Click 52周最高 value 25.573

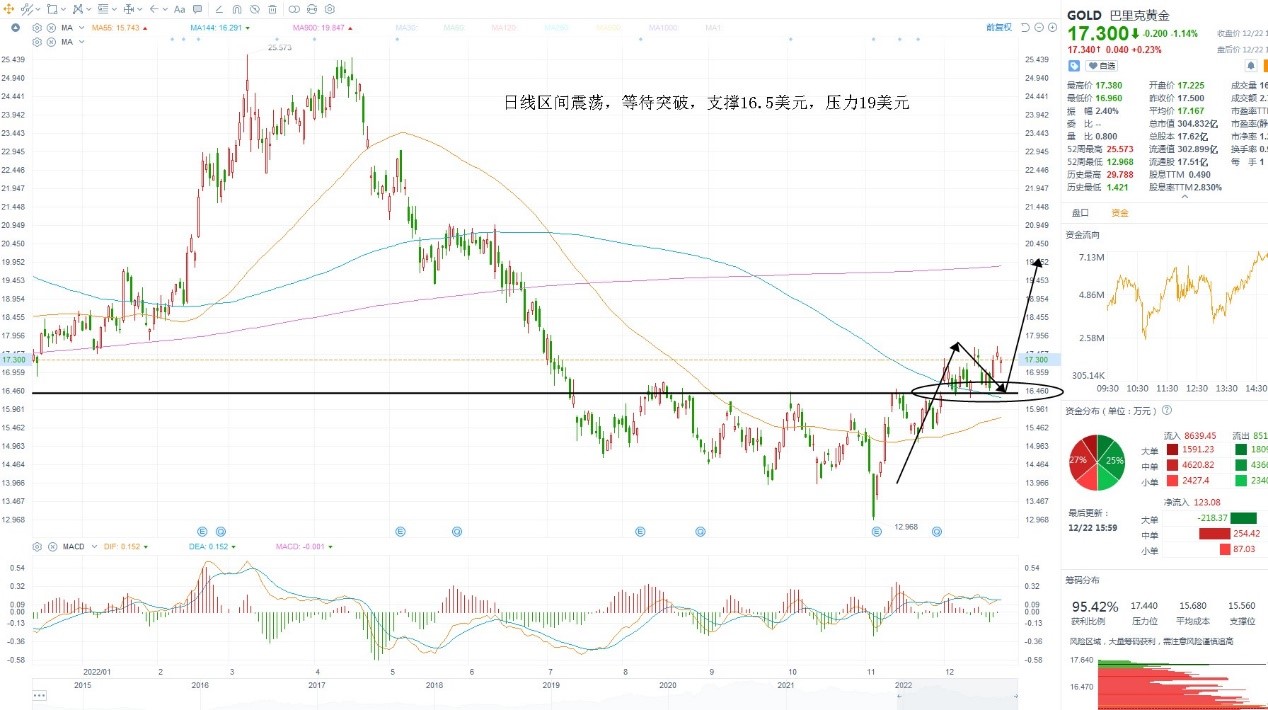click(x=1120, y=149)
